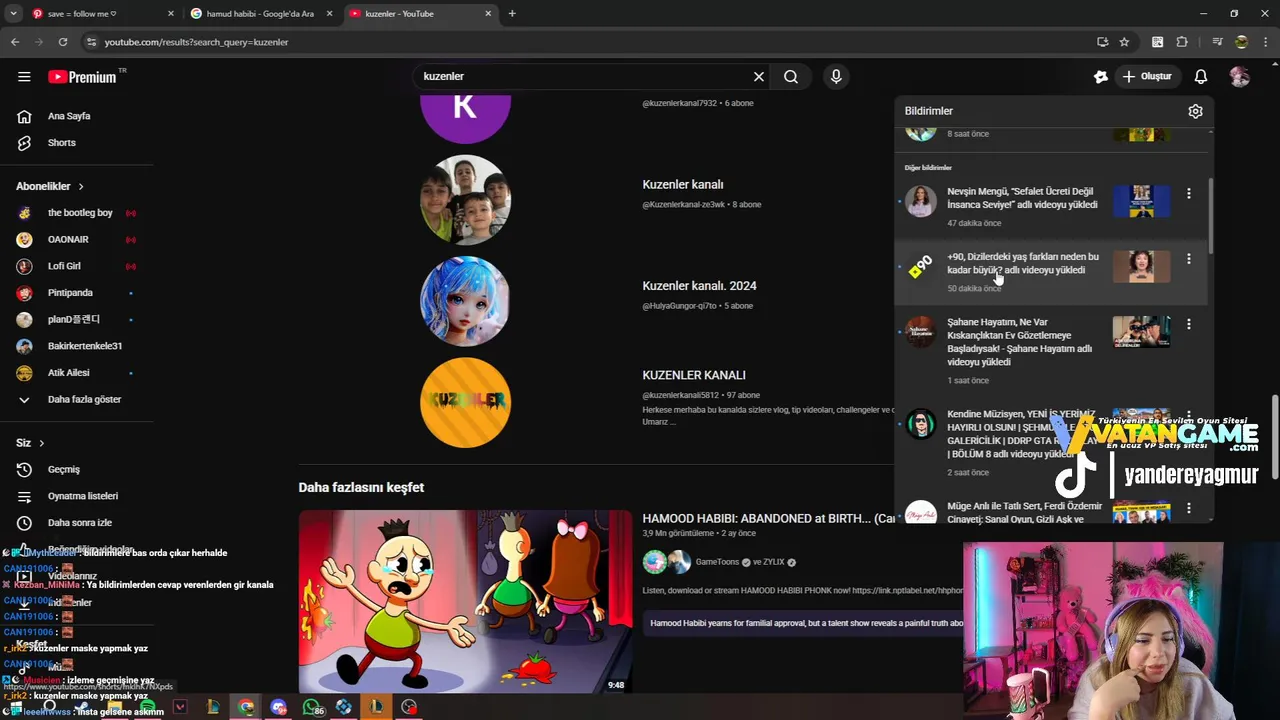The height and width of the screenshot is (720, 1280).
Task: Click thumbnail of Nevşin Mengü notification video
Action: [1141, 201]
